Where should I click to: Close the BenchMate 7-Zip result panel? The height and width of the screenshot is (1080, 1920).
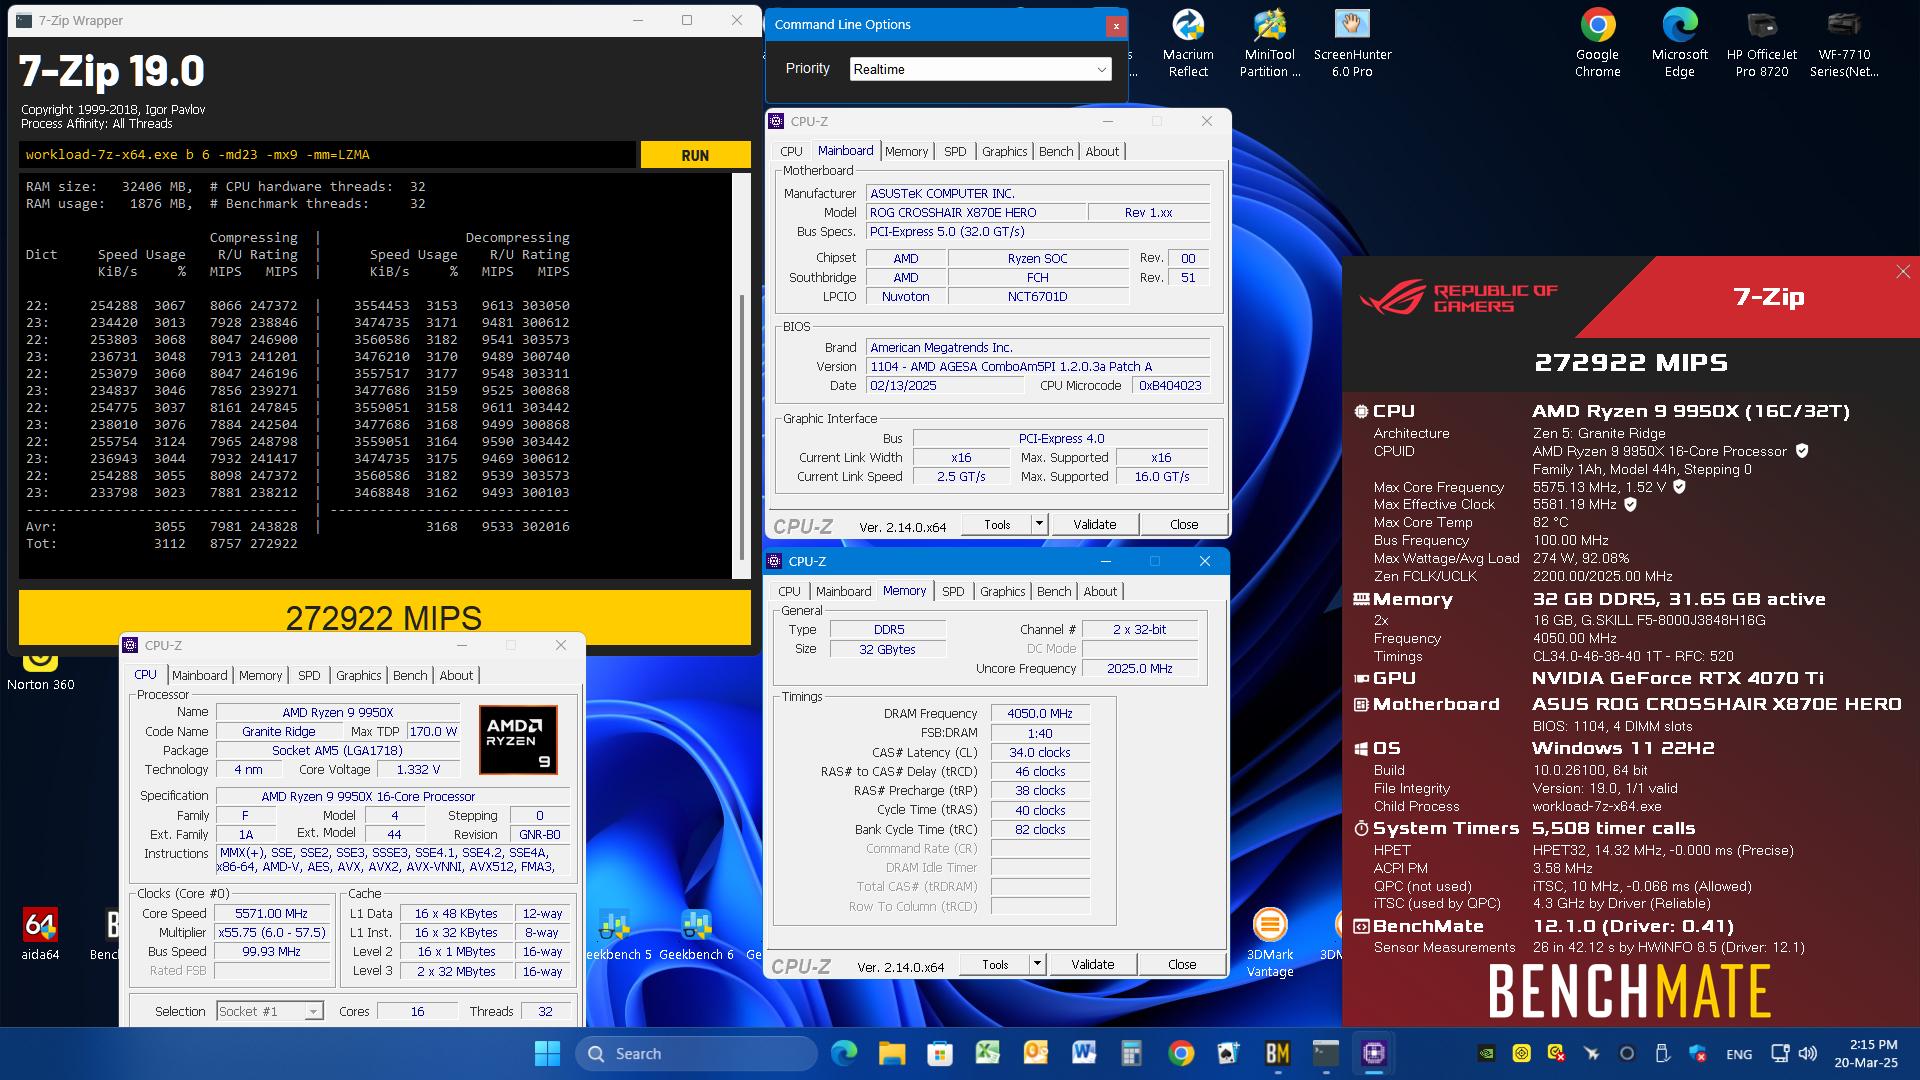[x=1903, y=272]
